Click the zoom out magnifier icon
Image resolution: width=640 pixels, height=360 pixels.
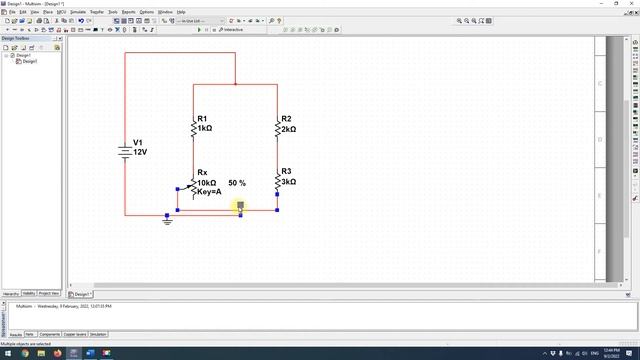[467, 21]
